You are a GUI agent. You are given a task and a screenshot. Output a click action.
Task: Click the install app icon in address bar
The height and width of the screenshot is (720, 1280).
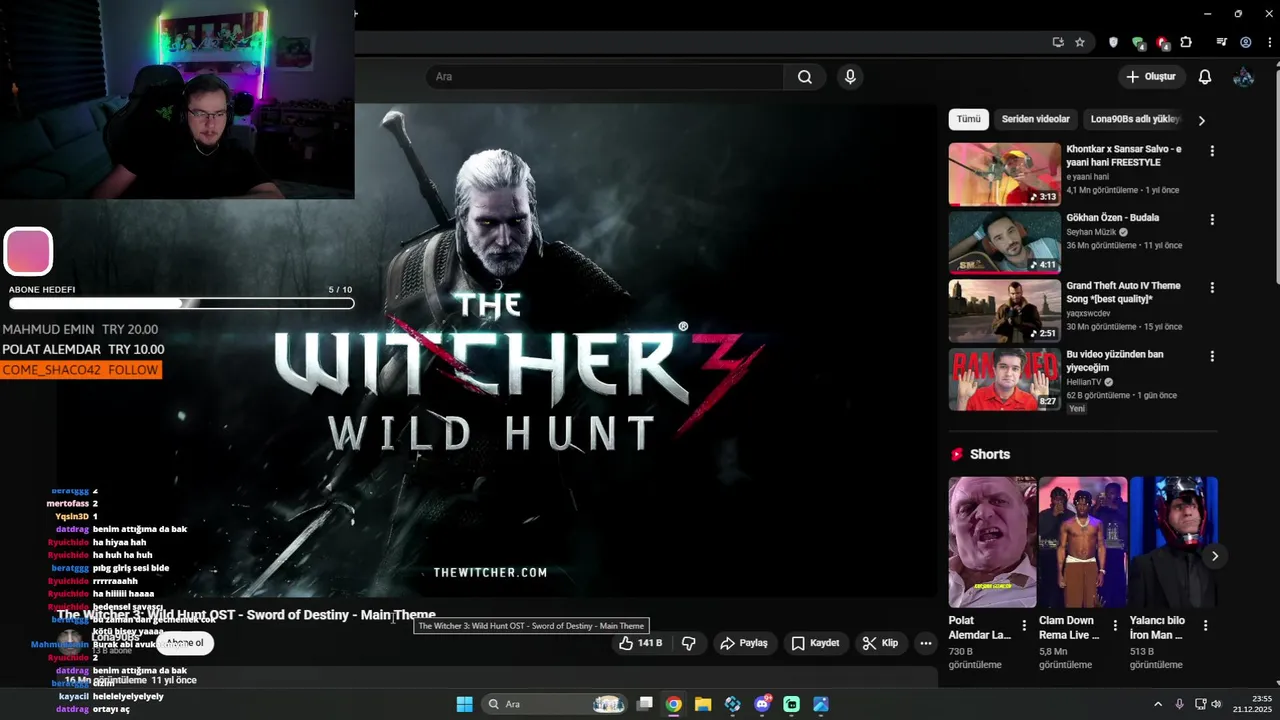point(1058,42)
